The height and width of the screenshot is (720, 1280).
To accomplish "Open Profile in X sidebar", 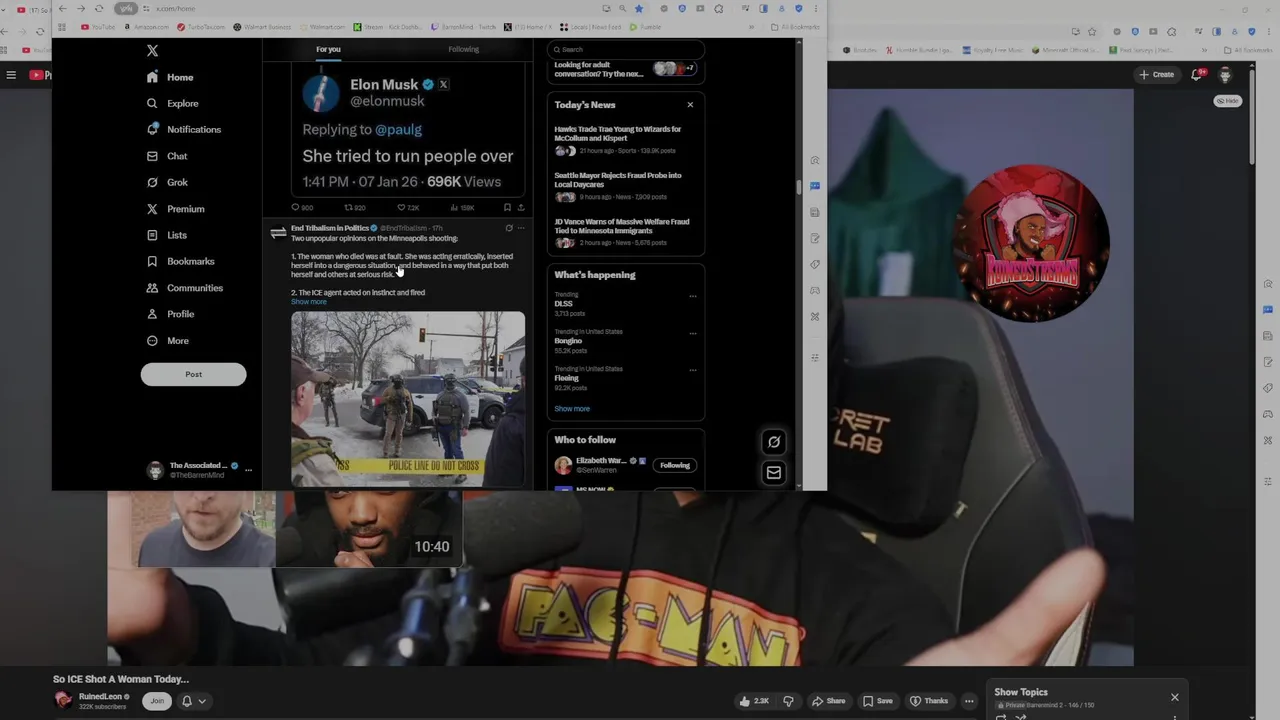I will tap(170, 314).
